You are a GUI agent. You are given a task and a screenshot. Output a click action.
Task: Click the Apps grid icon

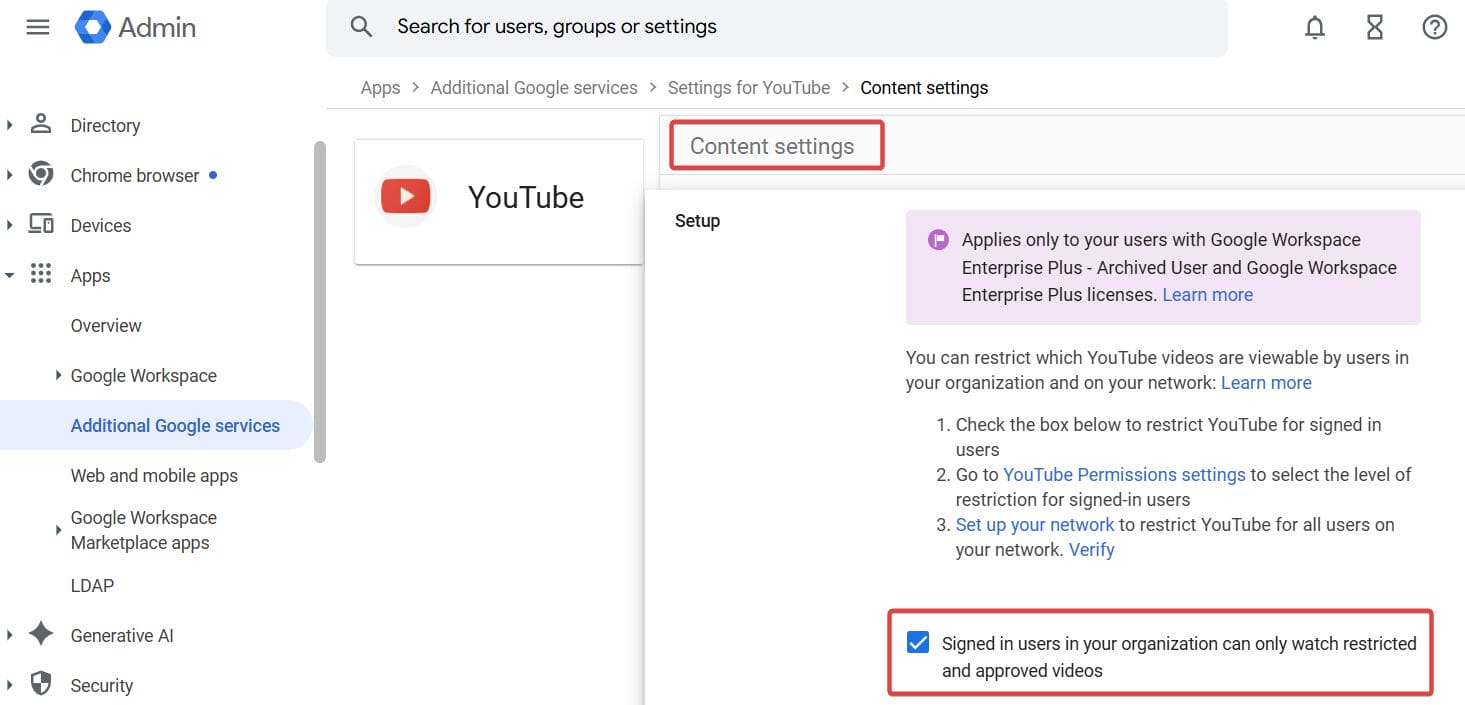[41, 274]
